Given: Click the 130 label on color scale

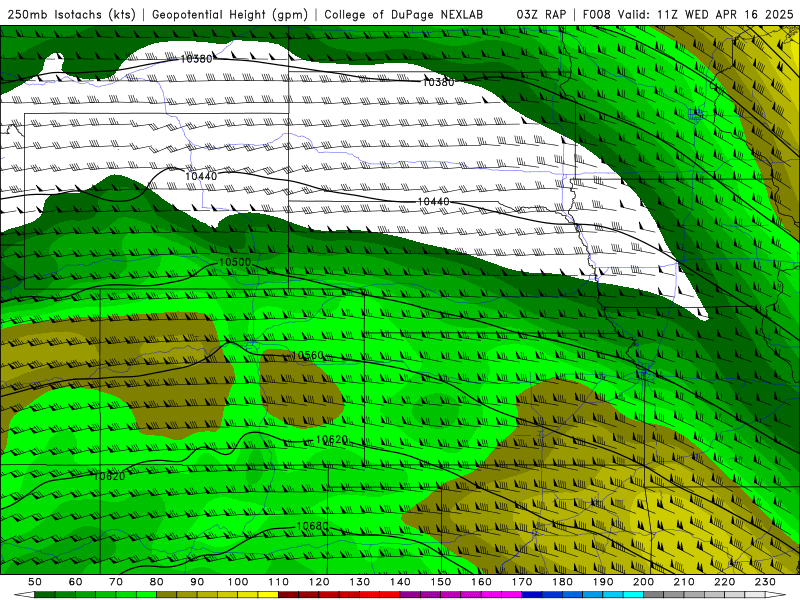Looking at the screenshot, I should 360,582.
